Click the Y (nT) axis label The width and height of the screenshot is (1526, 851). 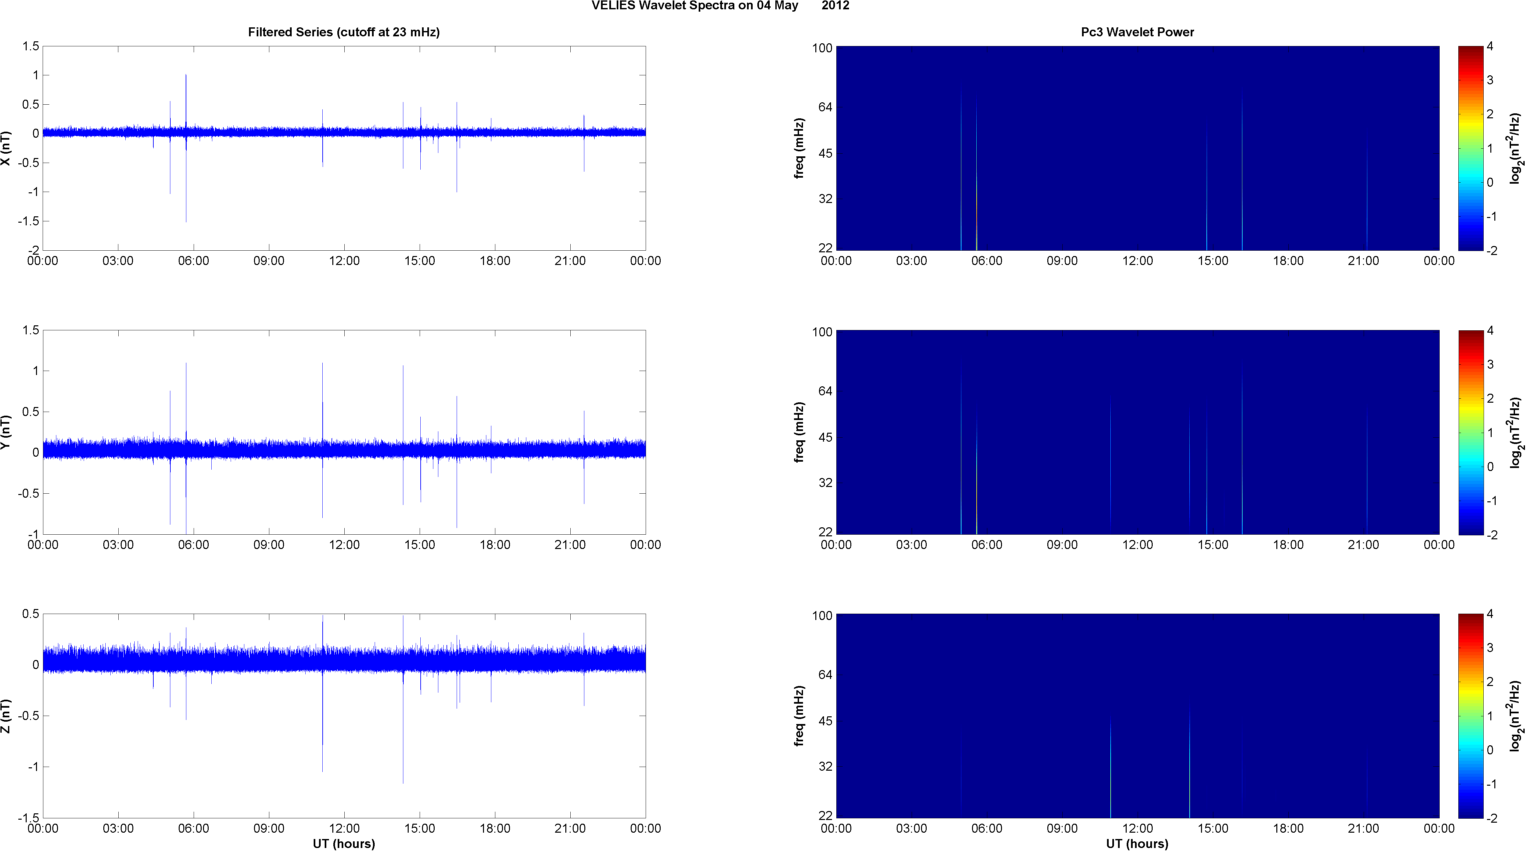tap(6, 432)
